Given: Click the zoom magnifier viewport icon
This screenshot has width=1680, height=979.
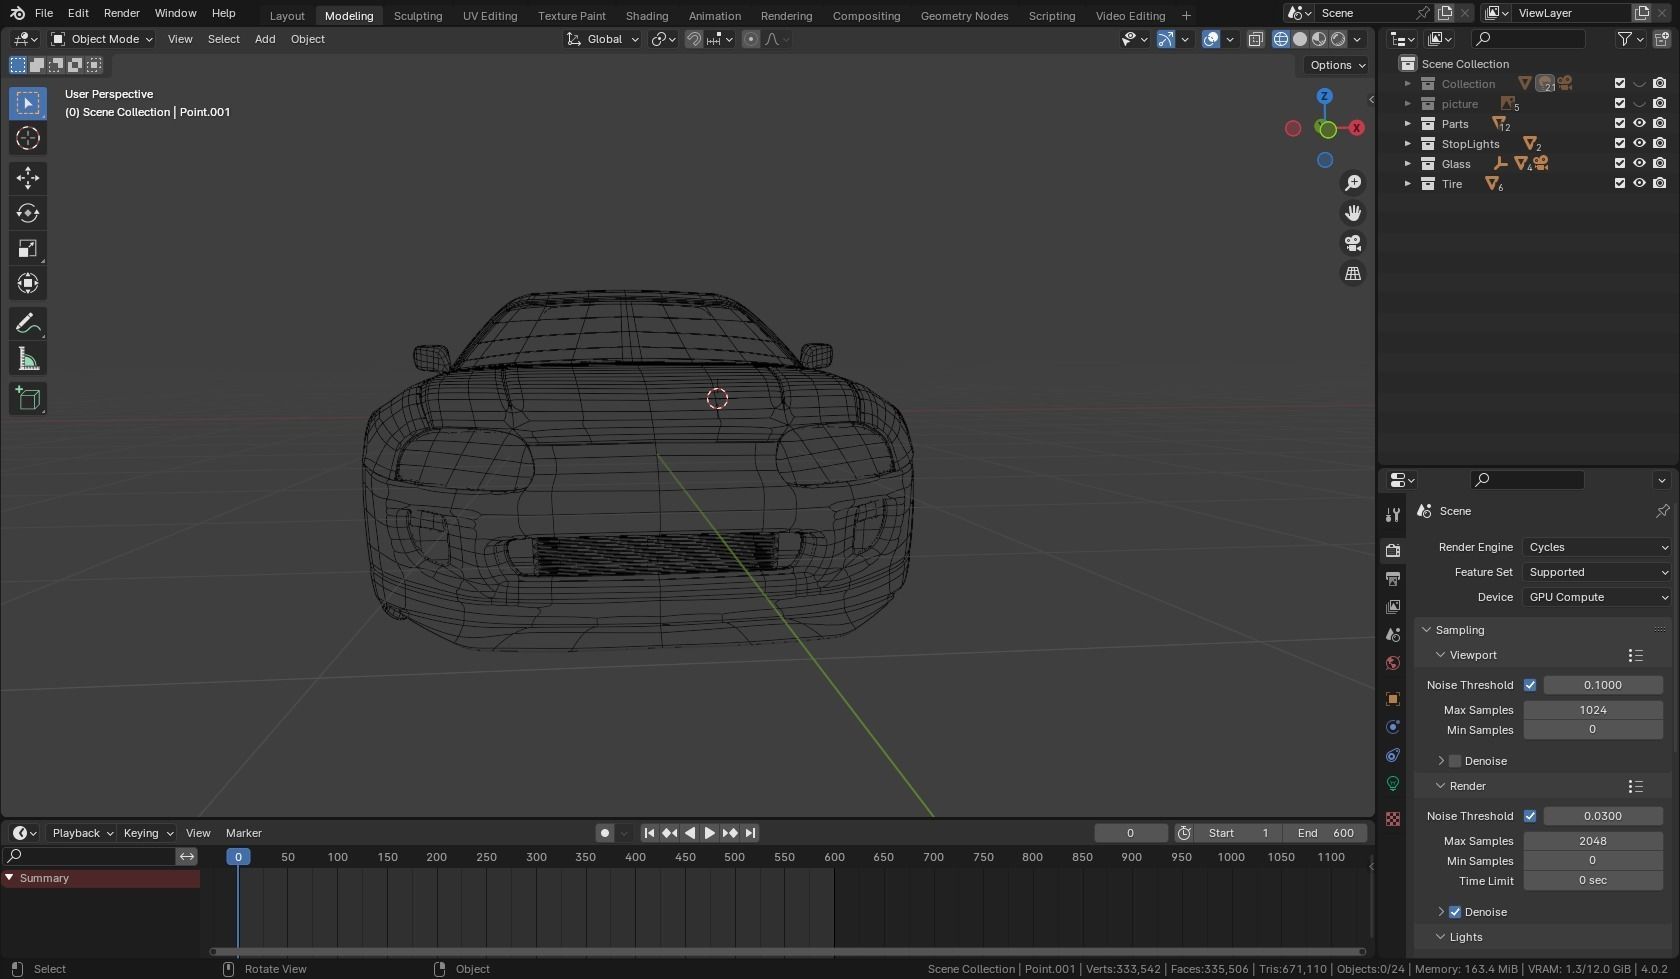Looking at the screenshot, I should click(x=1353, y=183).
